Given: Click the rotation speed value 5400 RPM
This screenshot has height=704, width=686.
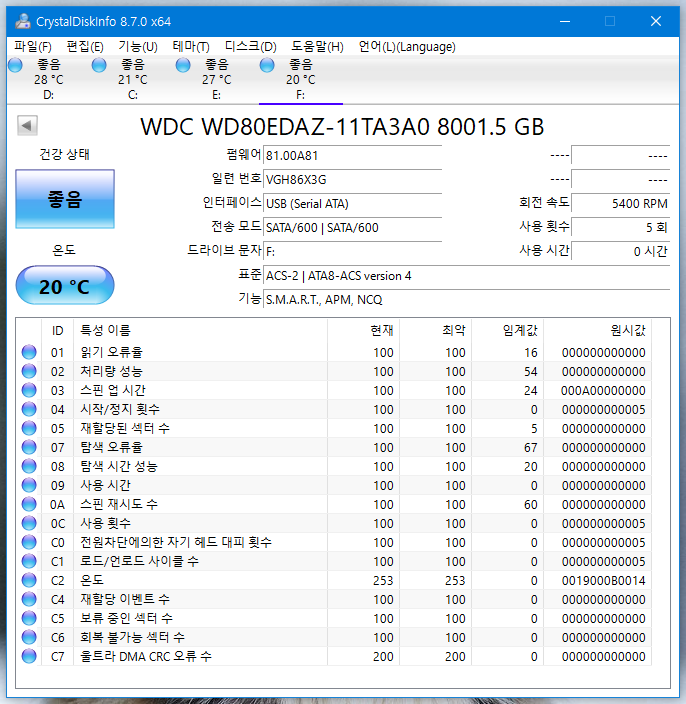Looking at the screenshot, I should (620, 203).
